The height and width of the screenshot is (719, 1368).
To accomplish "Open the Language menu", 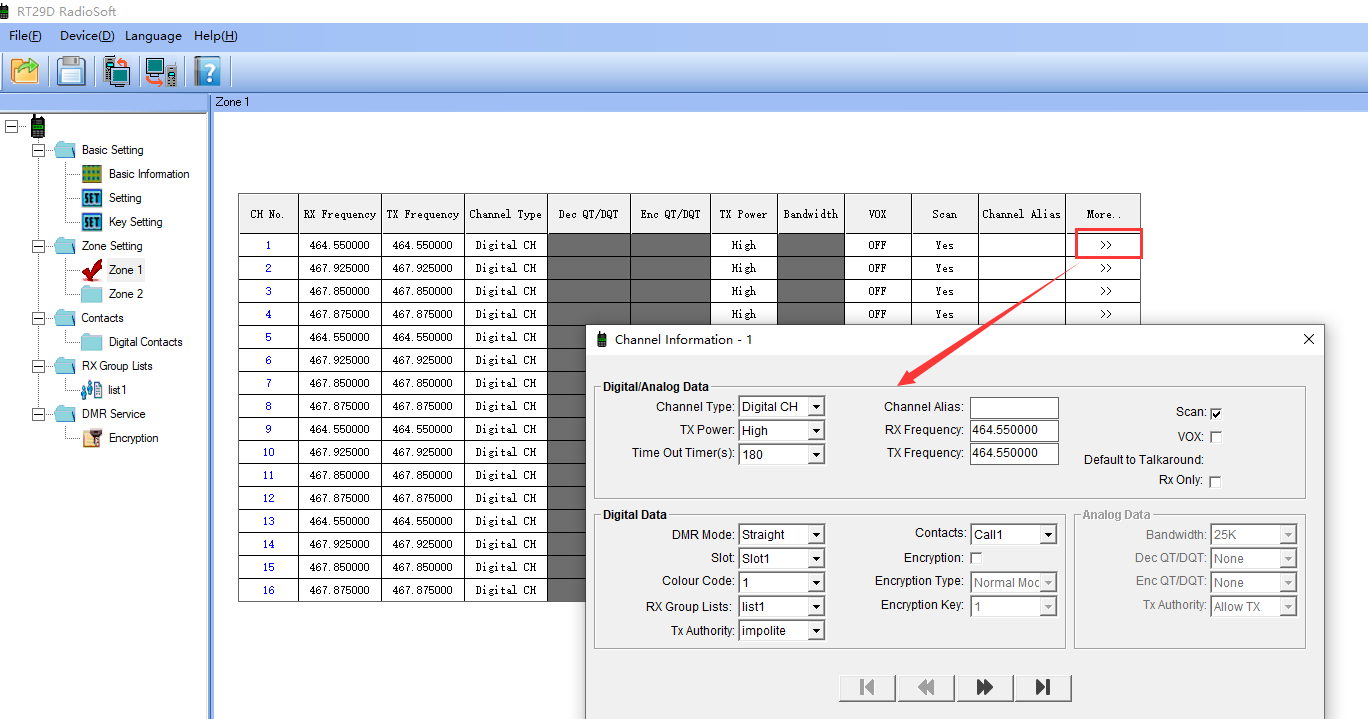I will pyautogui.click(x=153, y=36).
